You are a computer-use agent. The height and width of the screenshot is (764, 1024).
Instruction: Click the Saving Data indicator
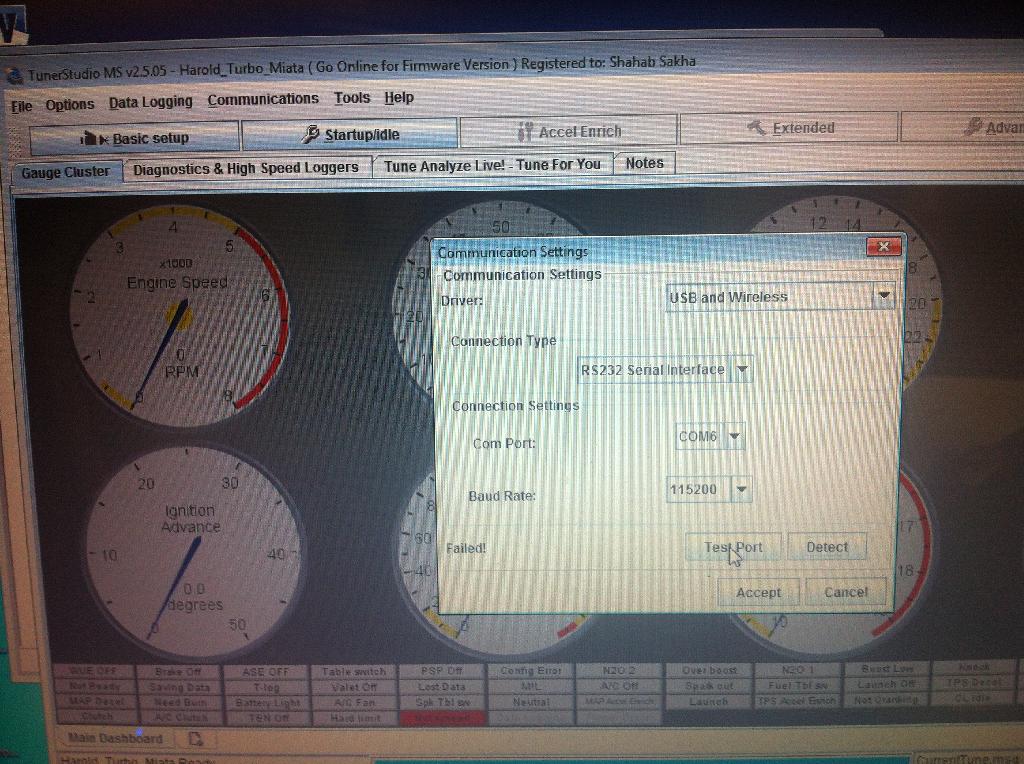[x=178, y=687]
